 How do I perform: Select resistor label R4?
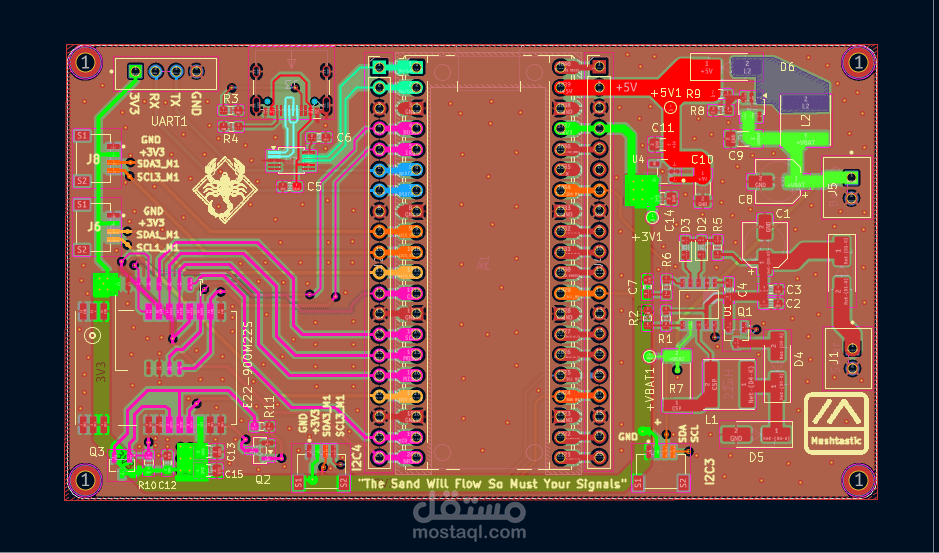tap(231, 139)
